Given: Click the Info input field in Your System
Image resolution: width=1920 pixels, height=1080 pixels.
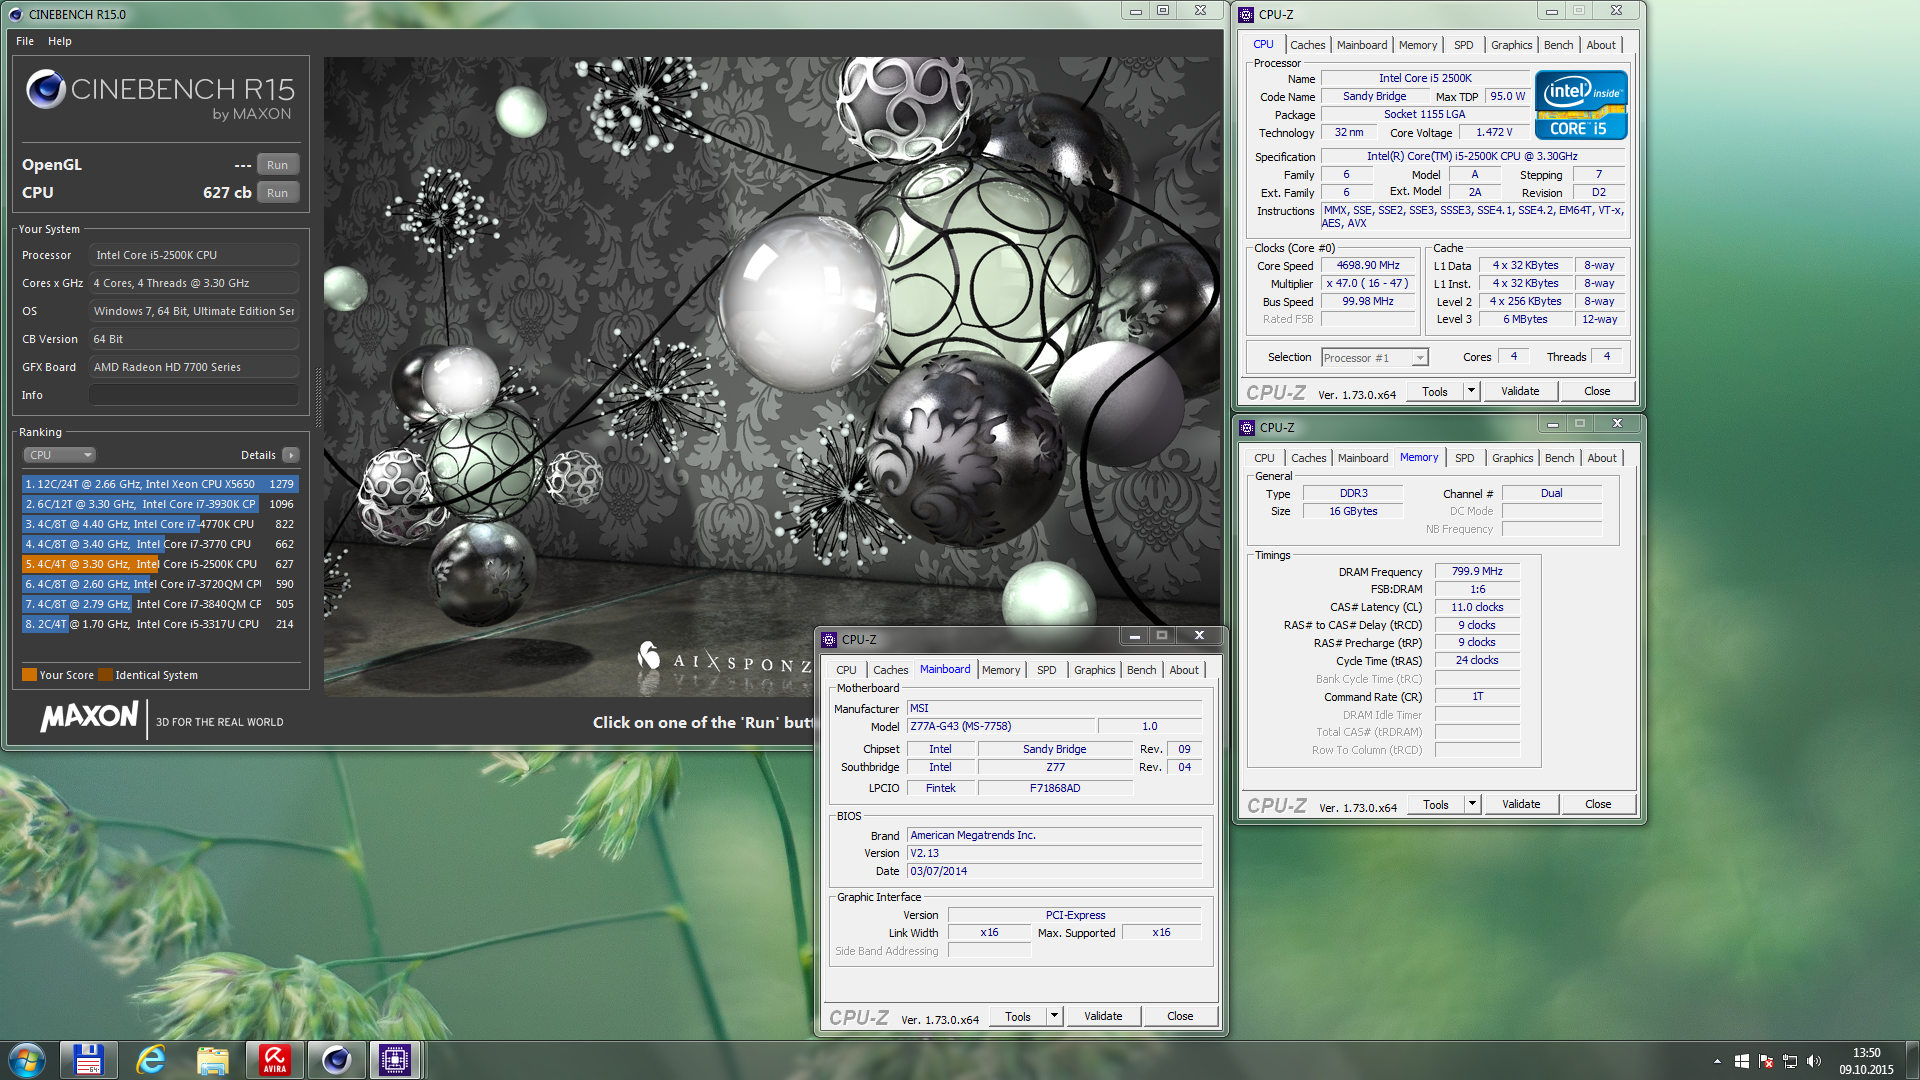Looking at the screenshot, I should pos(194,395).
